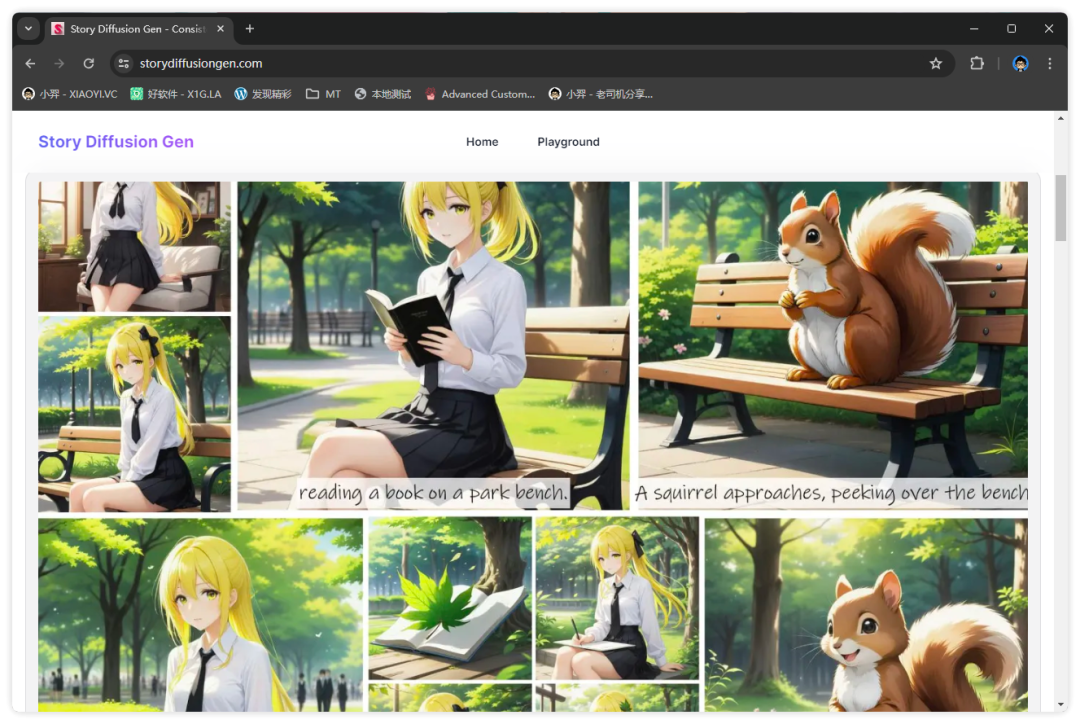
Task: Open the Chrome profile avatar
Action: [x=1020, y=63]
